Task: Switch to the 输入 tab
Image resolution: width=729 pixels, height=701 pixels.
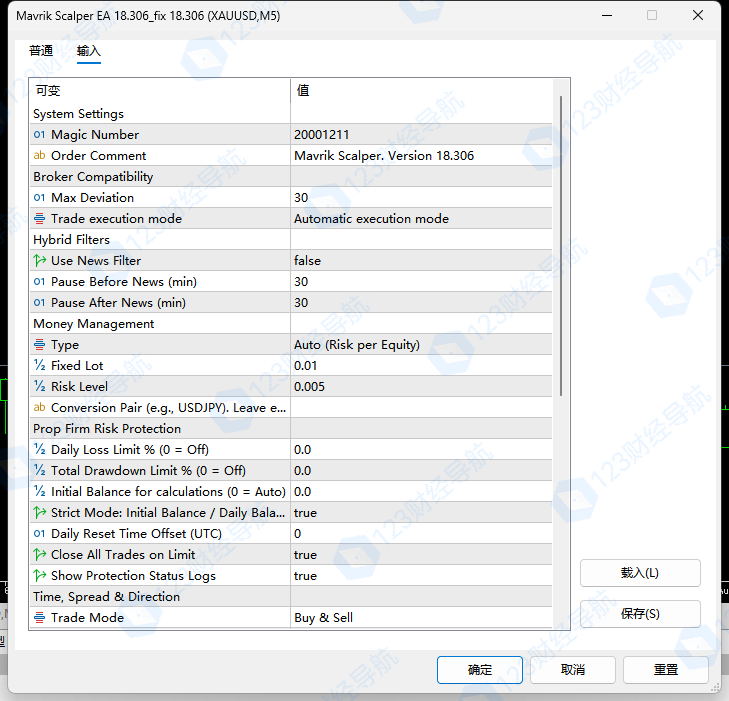Action: point(89,51)
